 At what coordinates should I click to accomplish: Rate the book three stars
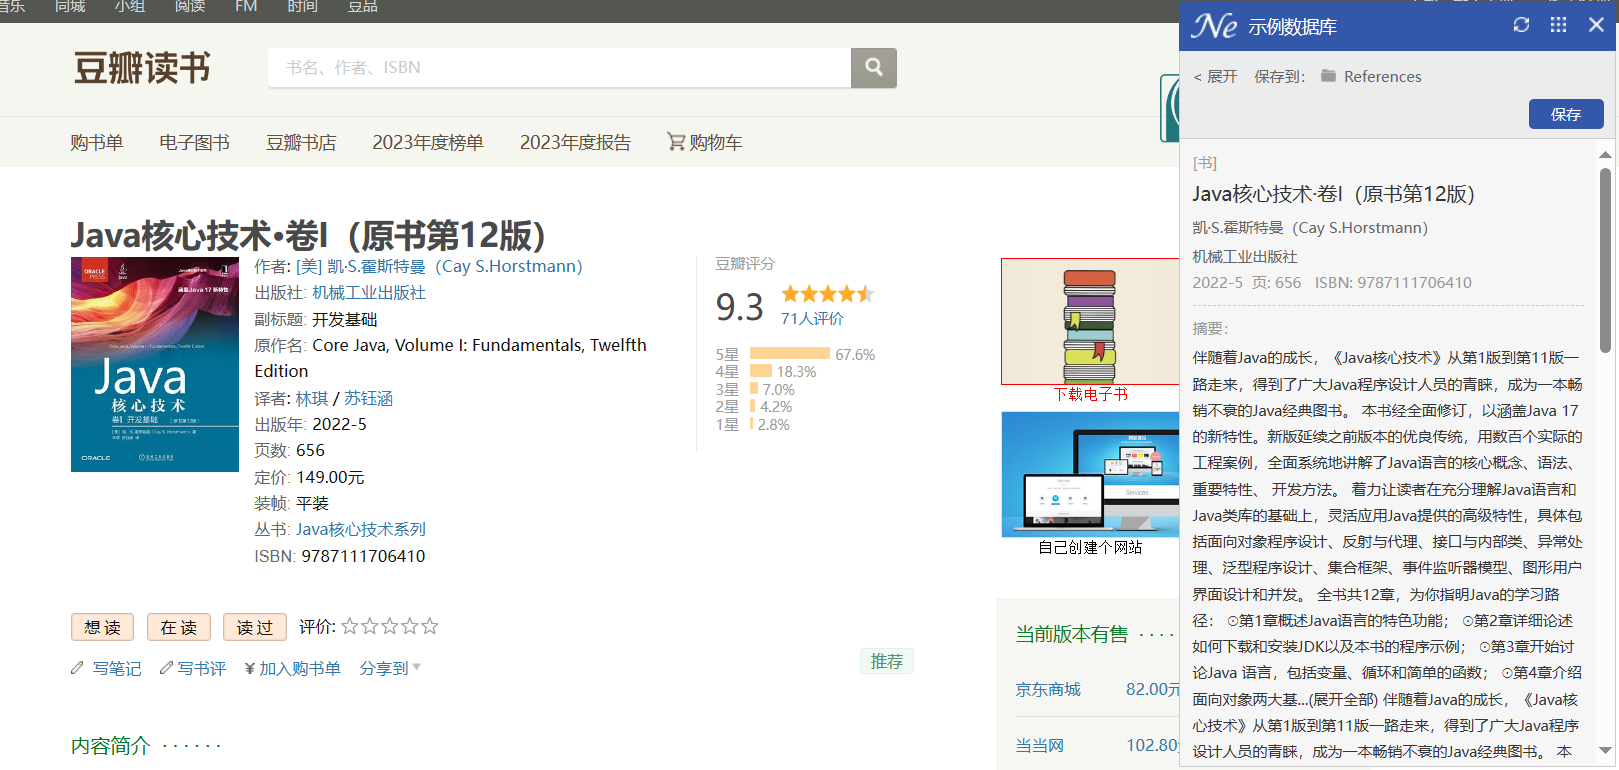pos(390,626)
